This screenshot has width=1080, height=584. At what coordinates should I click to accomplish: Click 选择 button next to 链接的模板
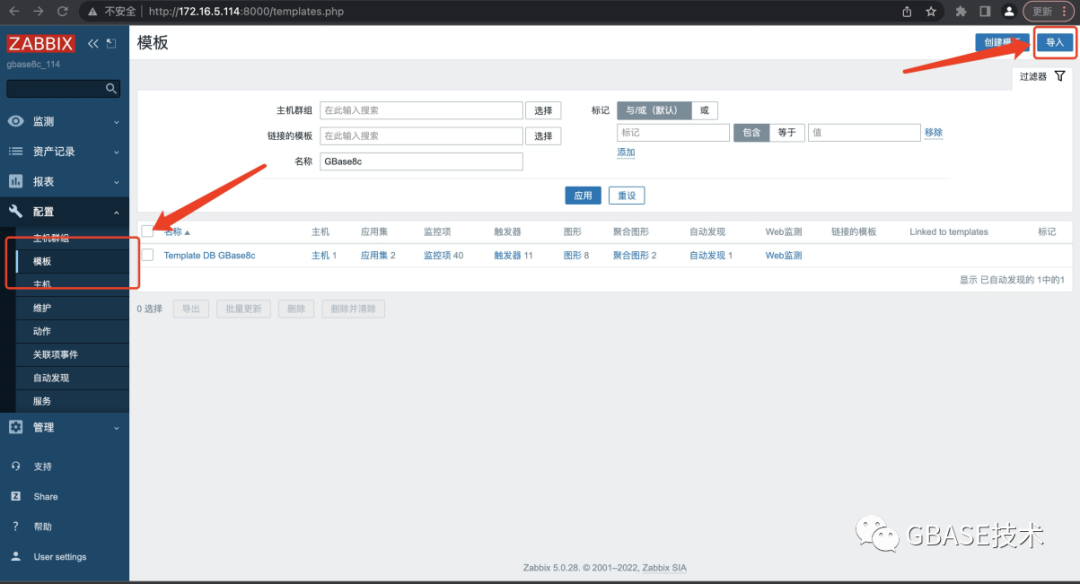coord(543,136)
